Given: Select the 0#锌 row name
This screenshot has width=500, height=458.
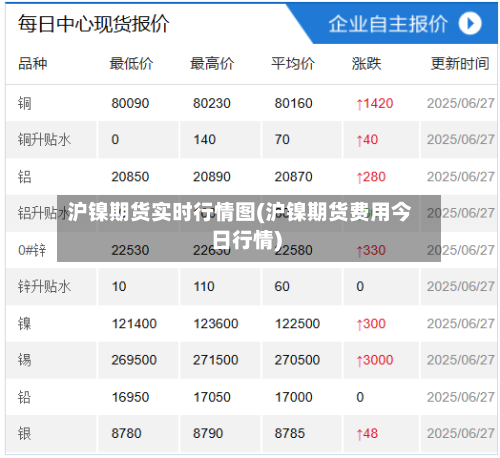Looking at the screenshot, I should 32,250.
